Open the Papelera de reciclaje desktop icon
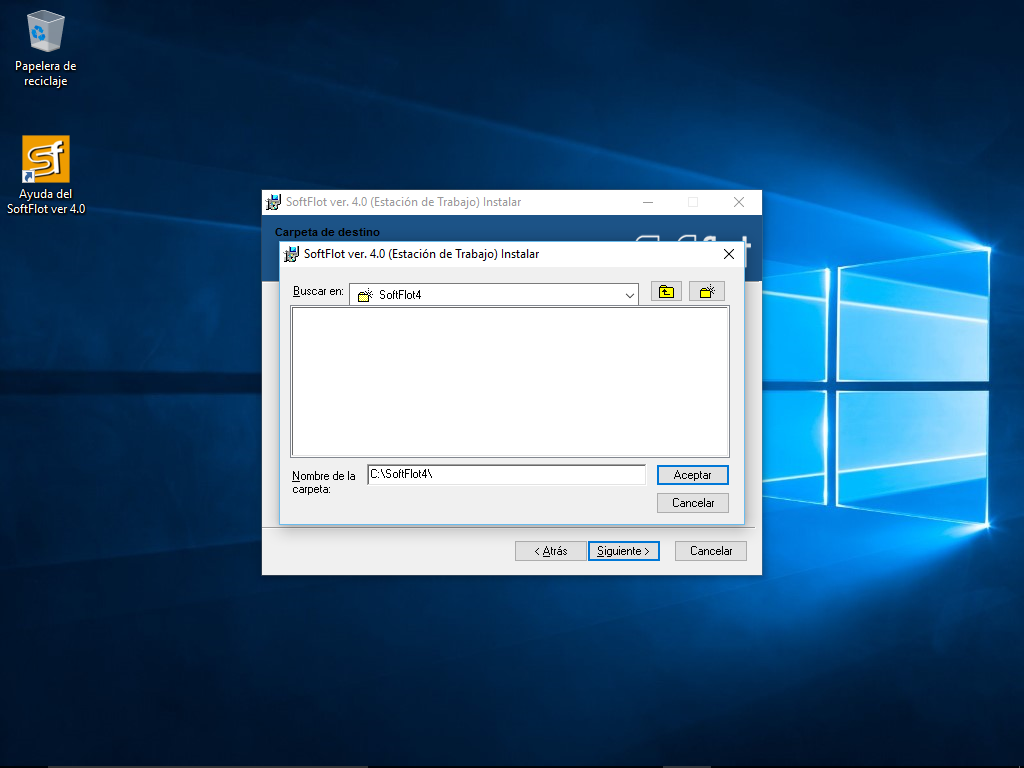 (x=45, y=33)
